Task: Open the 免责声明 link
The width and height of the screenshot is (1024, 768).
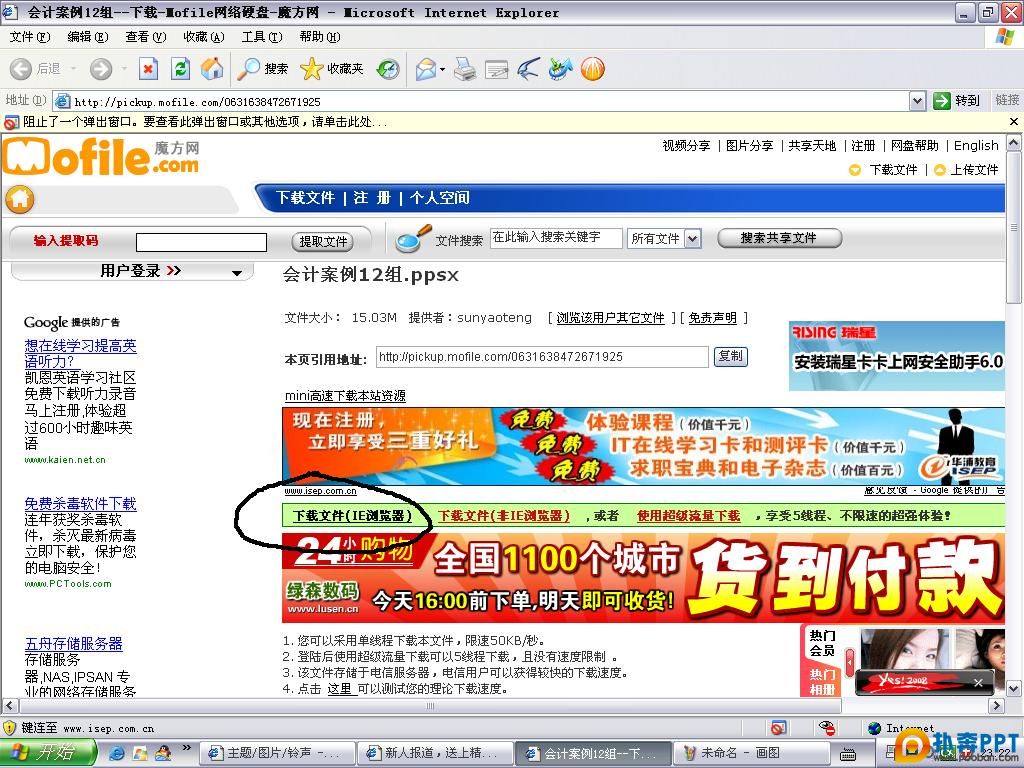Action: 712,318
